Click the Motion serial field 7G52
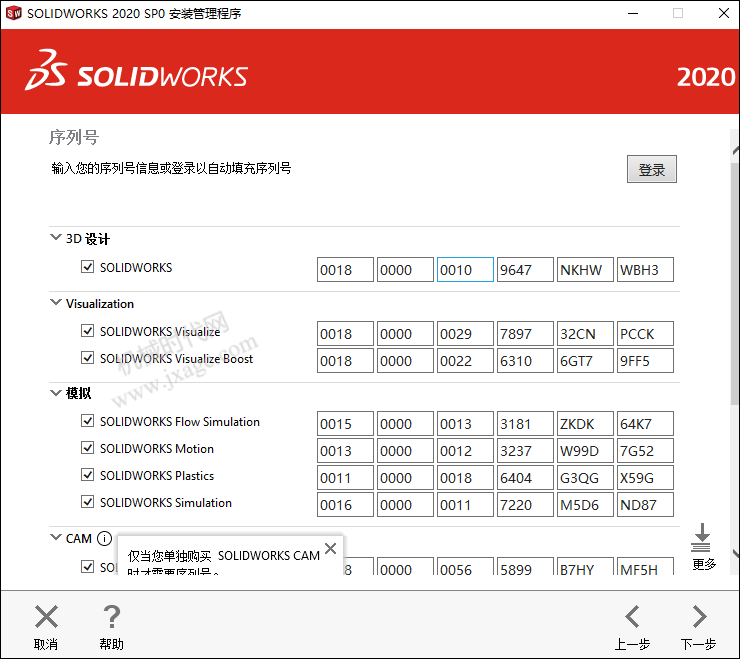 pos(645,450)
